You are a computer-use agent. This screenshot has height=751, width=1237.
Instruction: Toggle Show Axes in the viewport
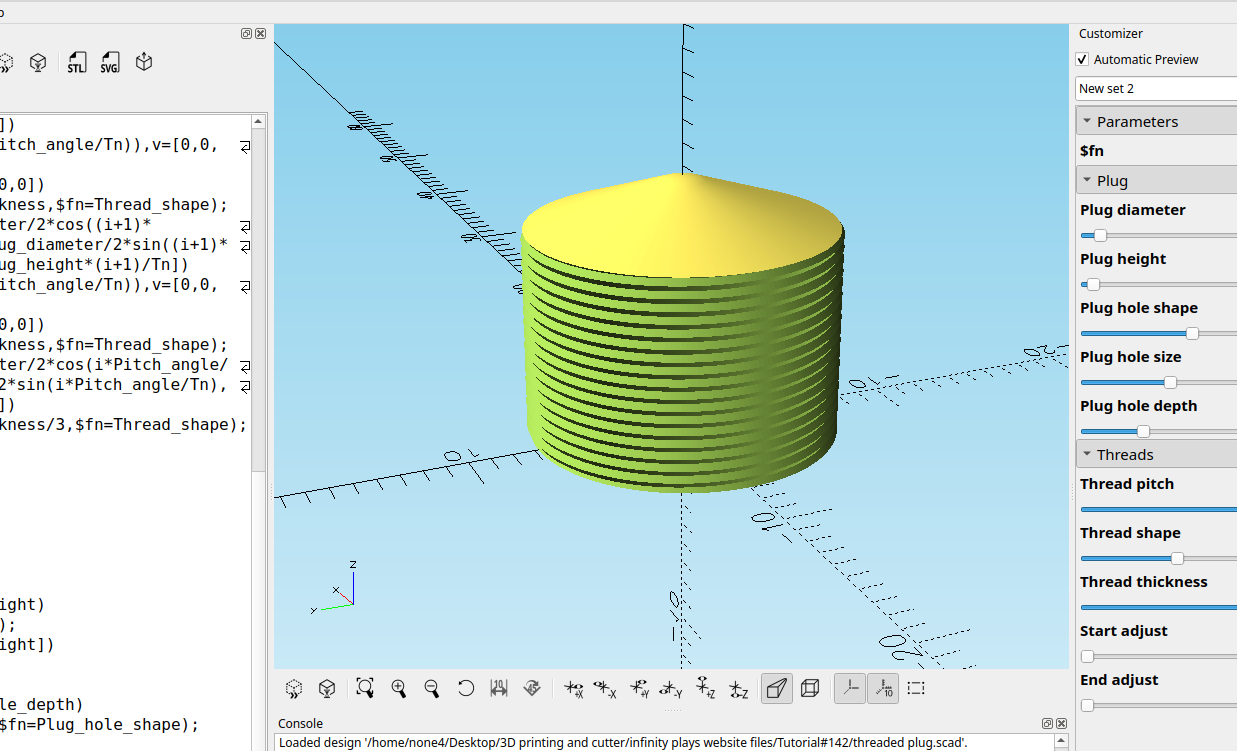(x=850, y=688)
